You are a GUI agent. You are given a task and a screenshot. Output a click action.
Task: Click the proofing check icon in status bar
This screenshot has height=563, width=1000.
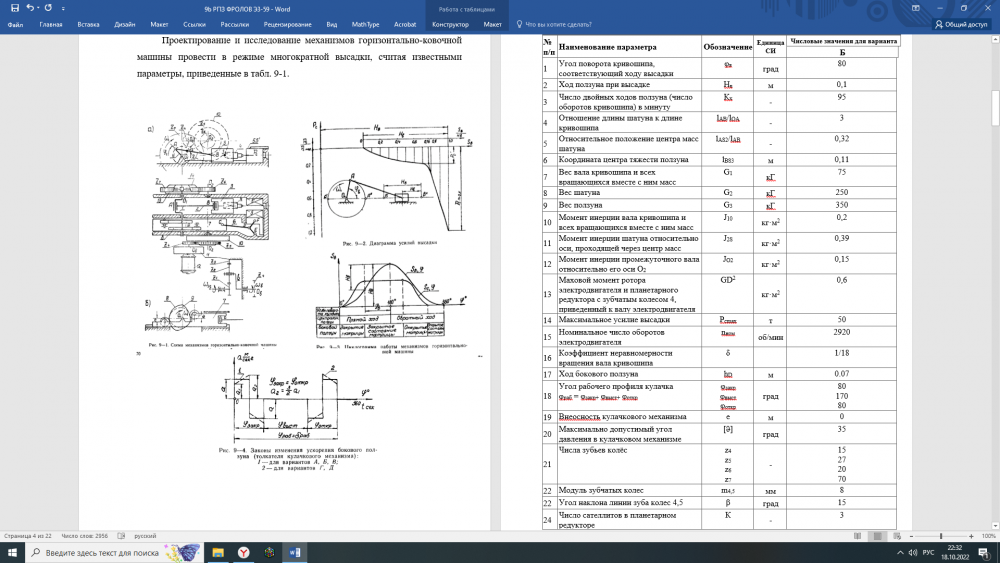point(123,535)
